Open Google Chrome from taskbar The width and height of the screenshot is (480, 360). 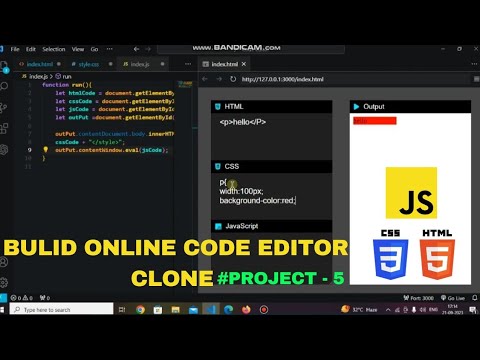[x=140, y=310]
